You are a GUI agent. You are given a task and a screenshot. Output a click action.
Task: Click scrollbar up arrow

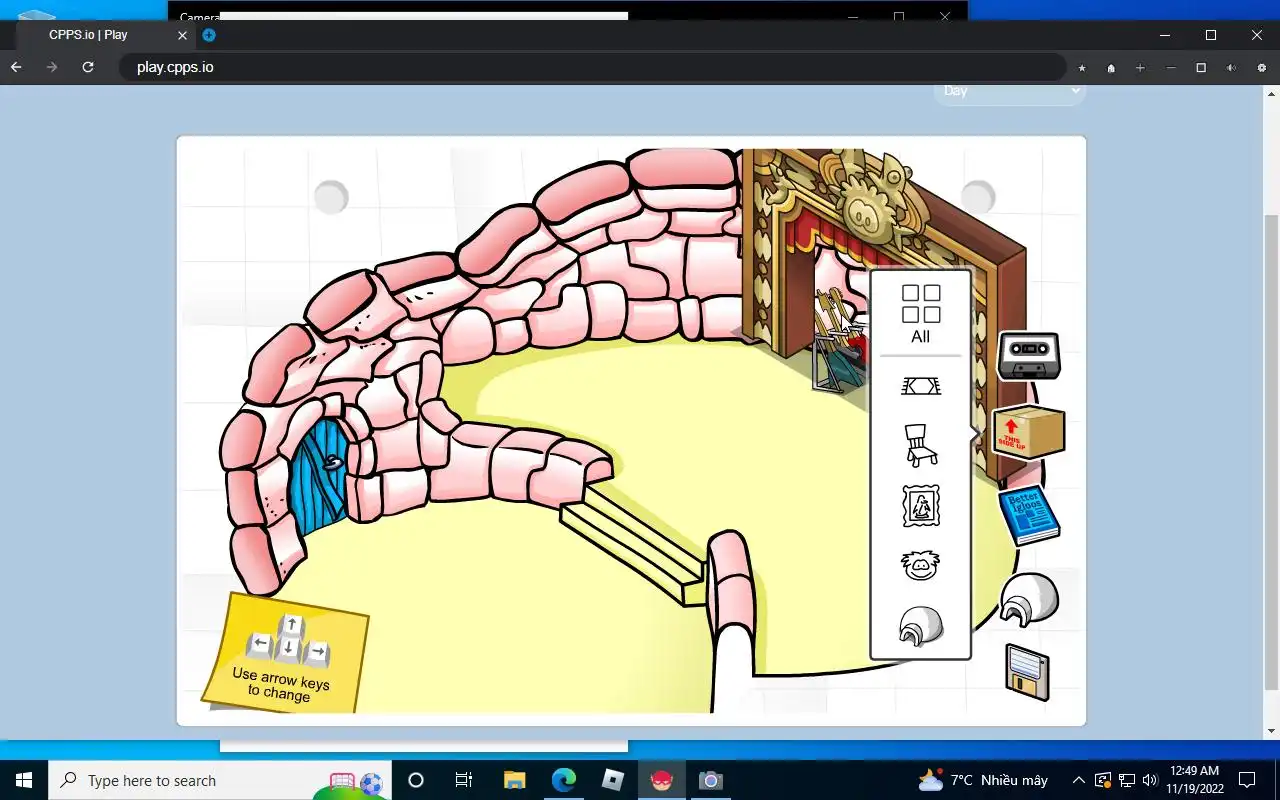click(1271, 93)
